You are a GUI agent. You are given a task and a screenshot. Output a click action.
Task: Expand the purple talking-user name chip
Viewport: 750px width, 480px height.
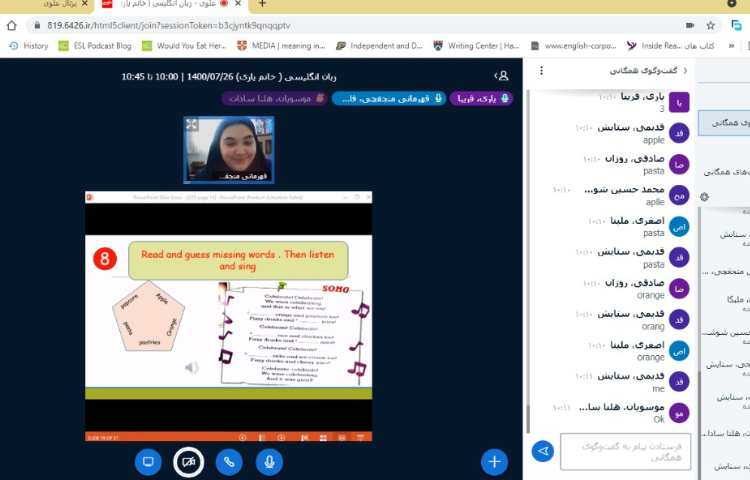click(x=482, y=98)
